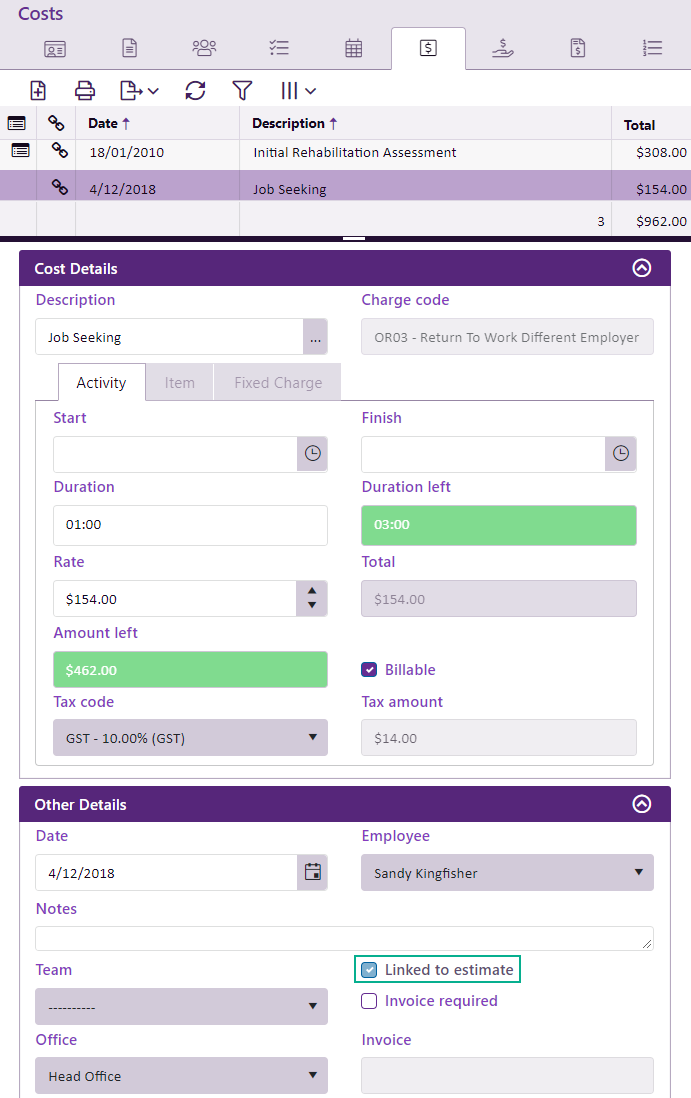Click the refresh costs icon
Screen dimensions: 691x1098
click(x=195, y=90)
